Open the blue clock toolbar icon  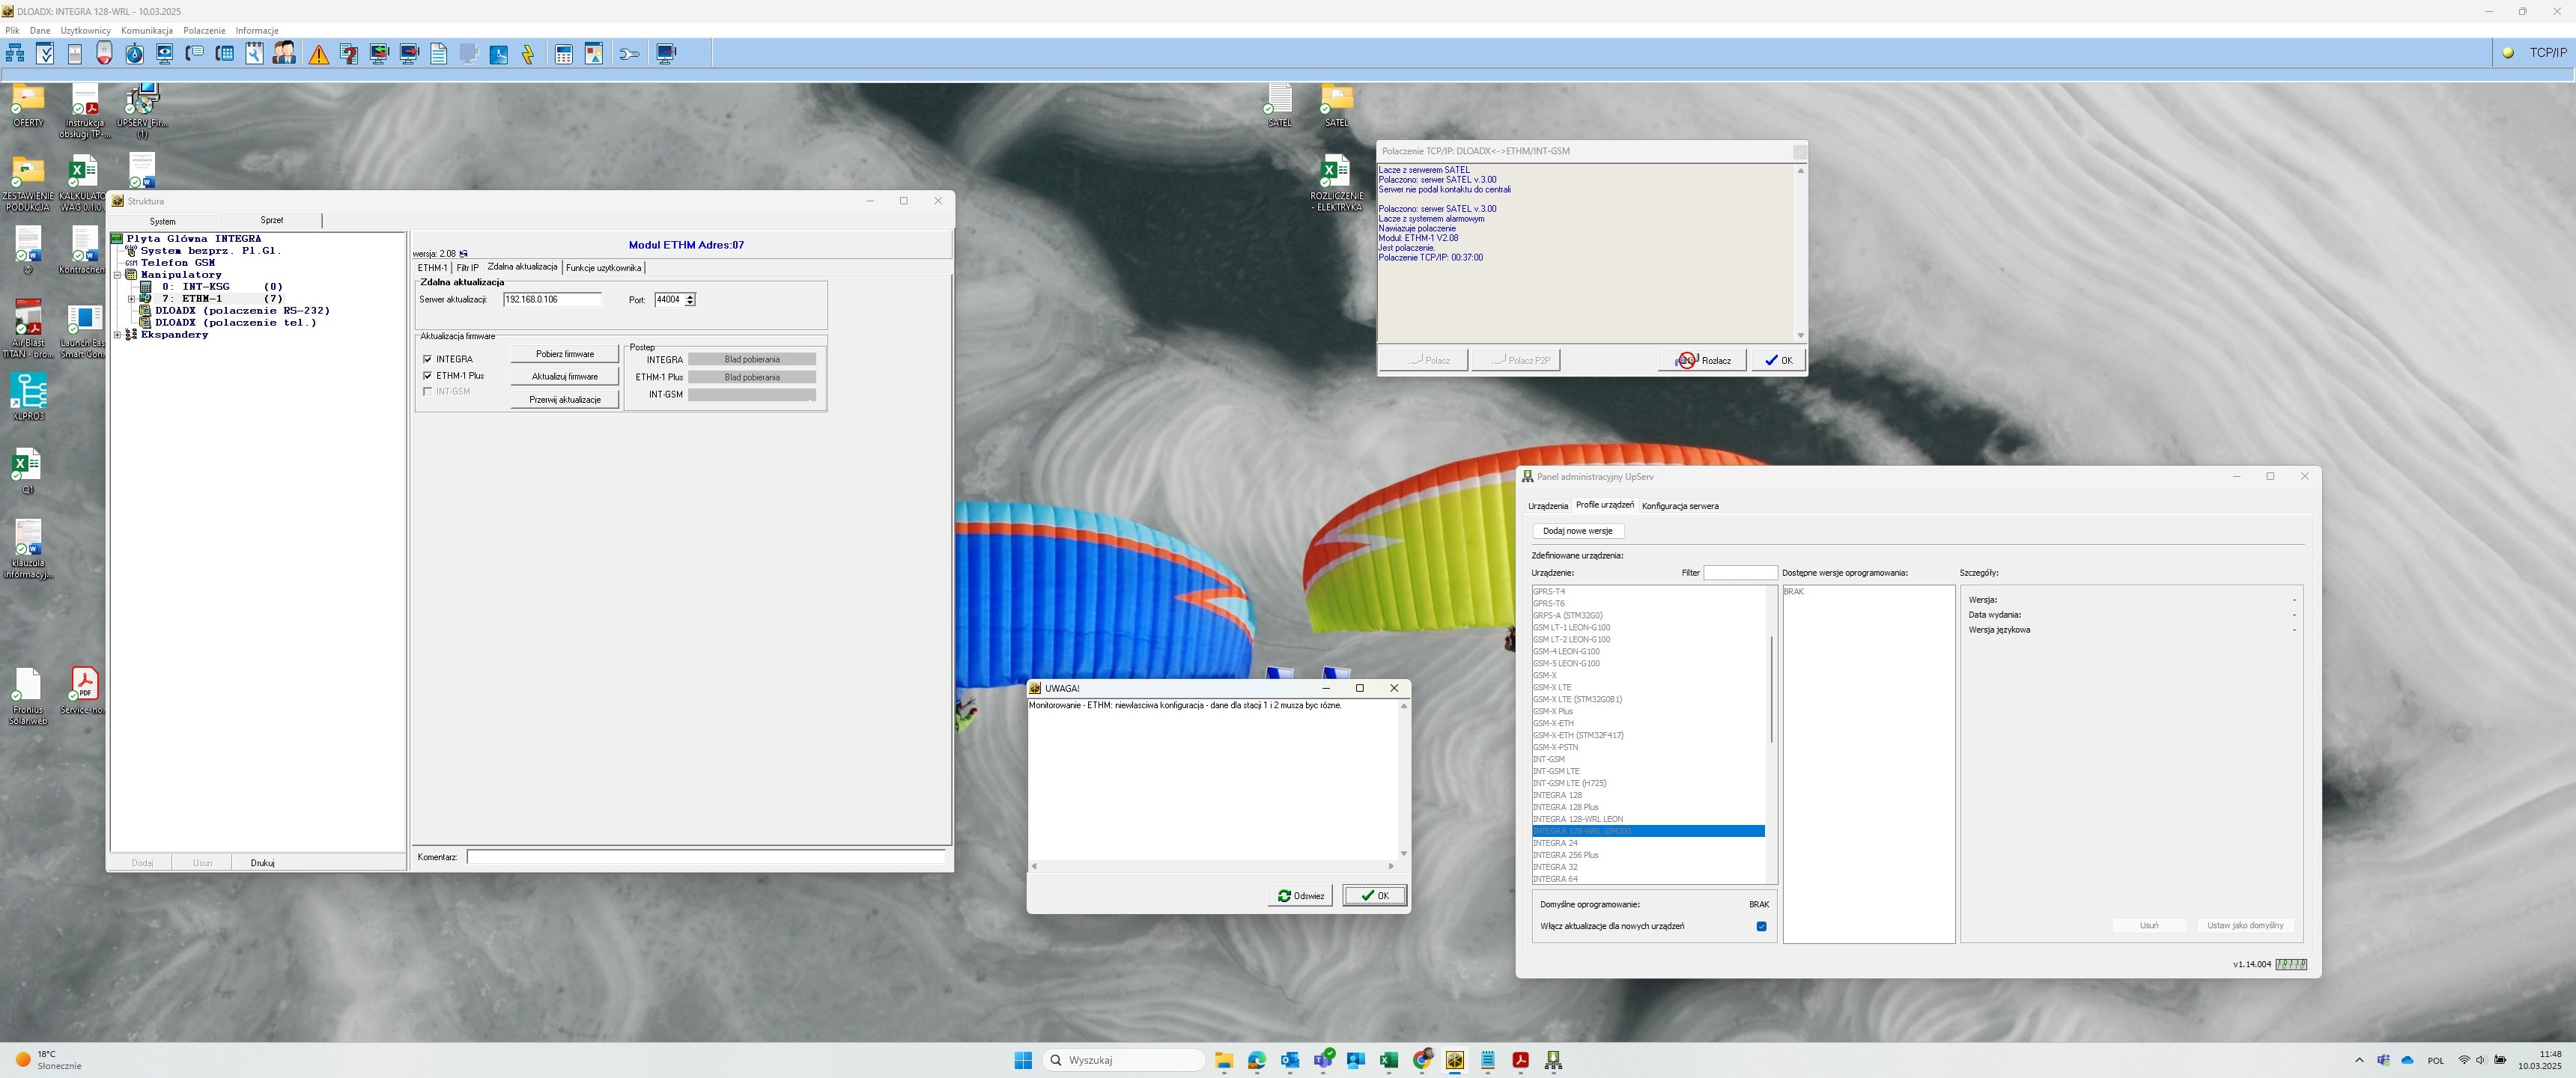[499, 54]
